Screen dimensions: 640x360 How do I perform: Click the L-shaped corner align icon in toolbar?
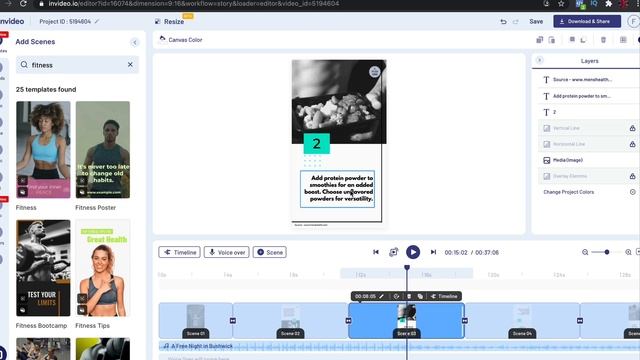coord(583,40)
